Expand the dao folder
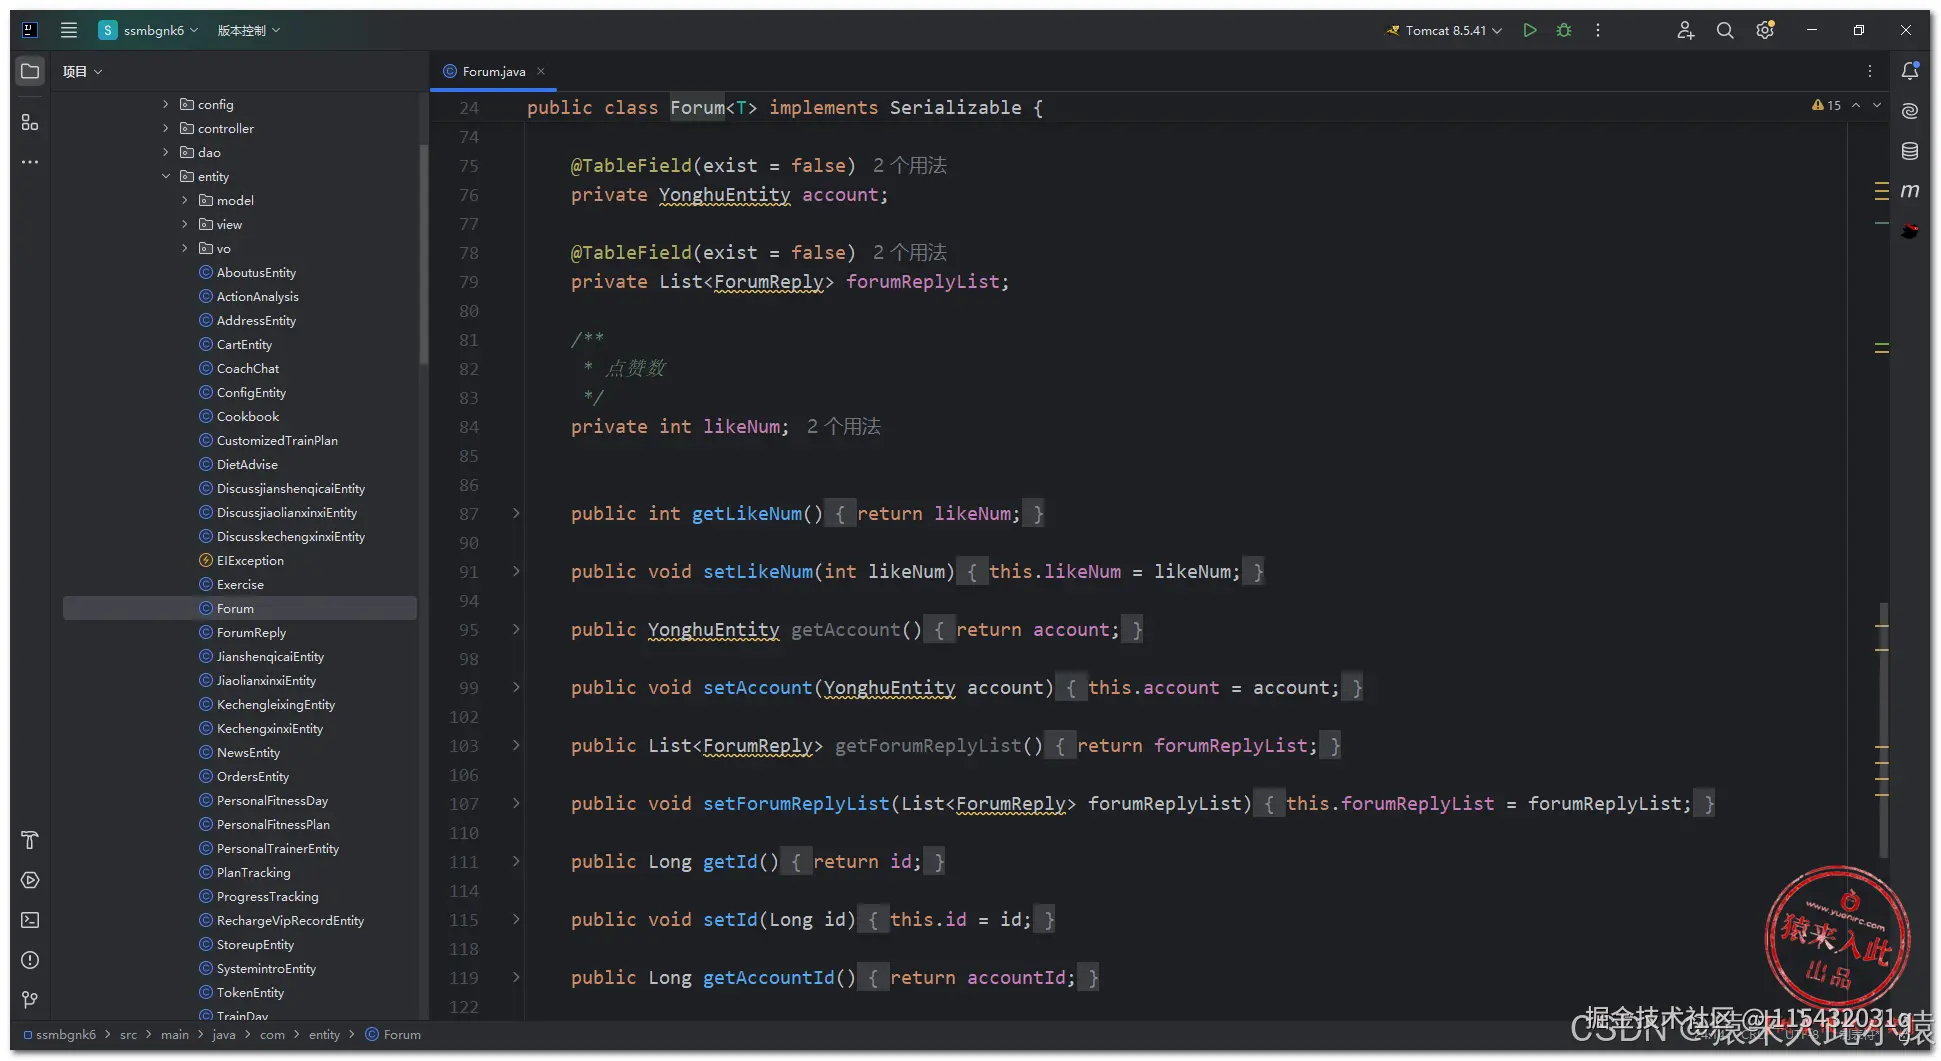The image size is (1941, 1061). pos(166,152)
